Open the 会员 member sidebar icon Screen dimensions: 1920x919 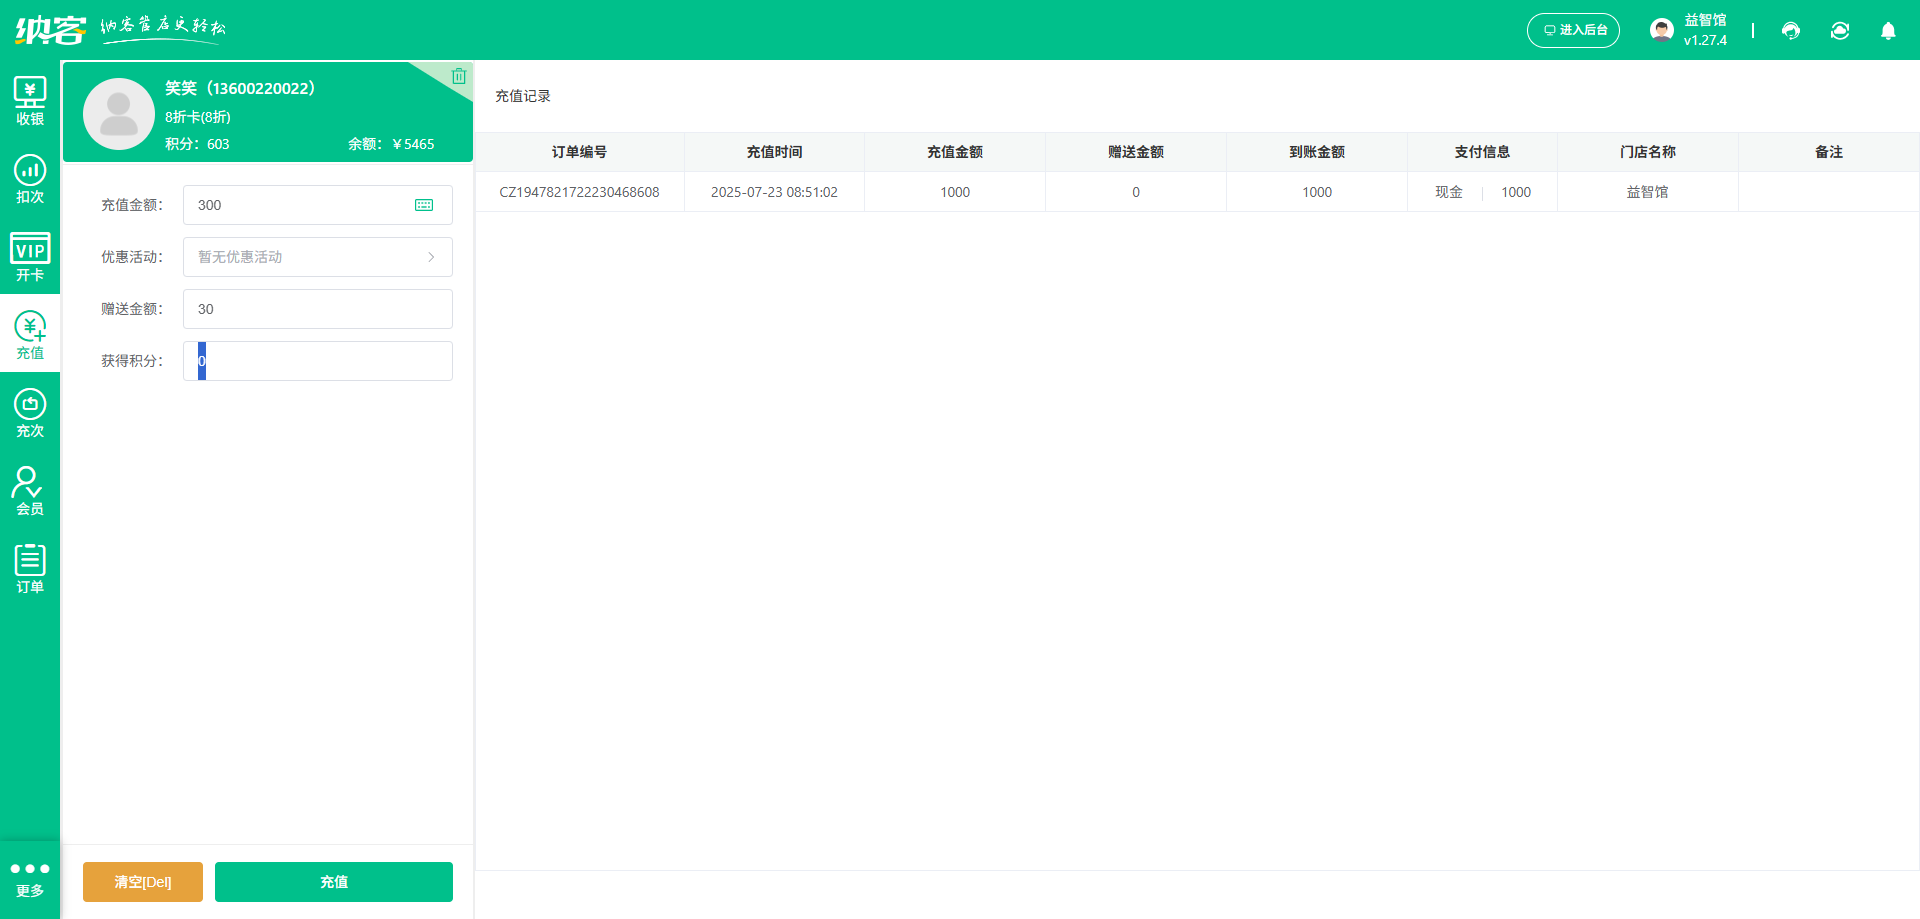tap(30, 491)
